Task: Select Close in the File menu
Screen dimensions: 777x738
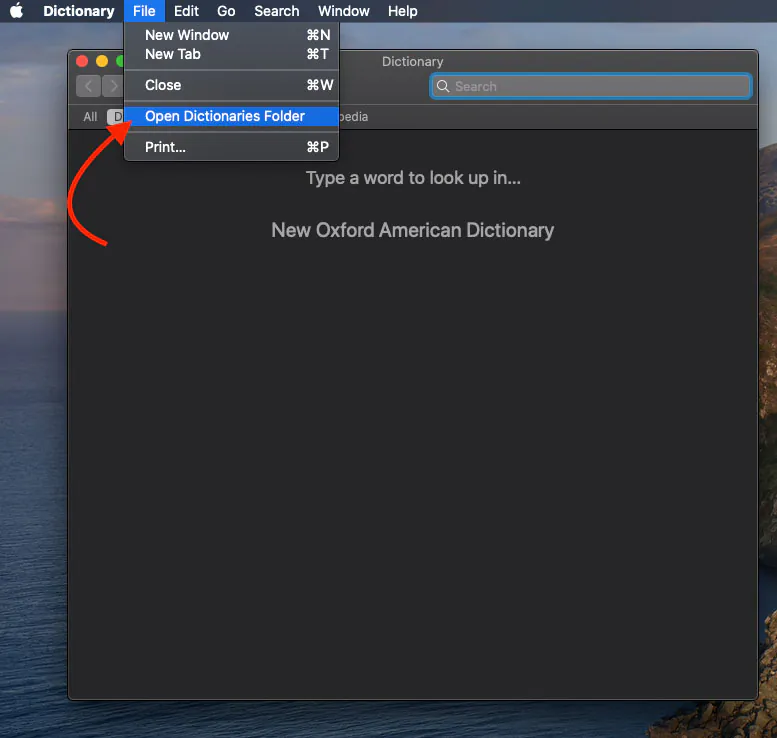Action: (x=163, y=85)
